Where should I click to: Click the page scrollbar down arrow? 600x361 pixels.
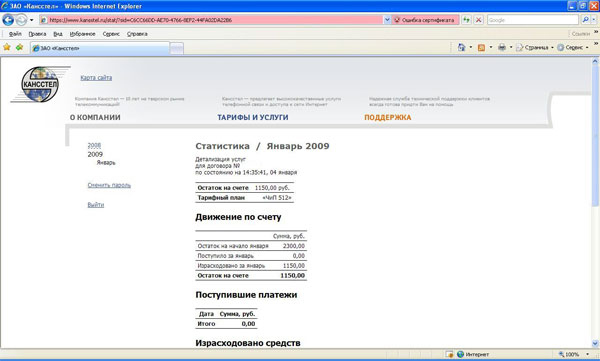point(595,343)
